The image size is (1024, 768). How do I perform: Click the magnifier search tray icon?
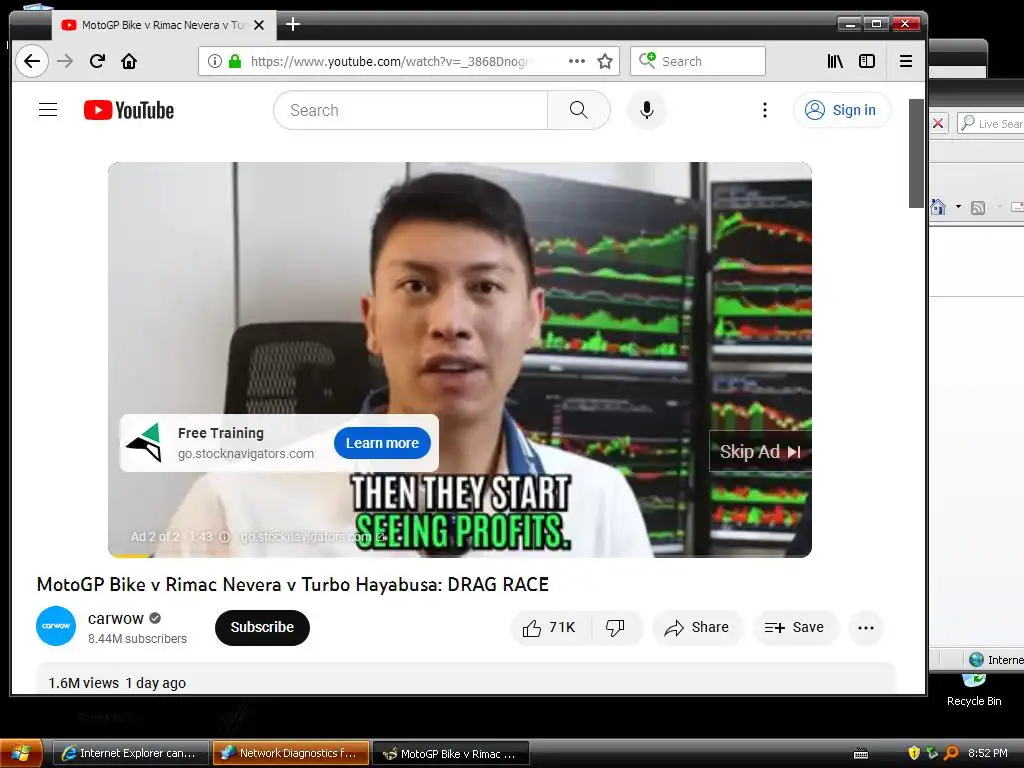click(x=951, y=753)
